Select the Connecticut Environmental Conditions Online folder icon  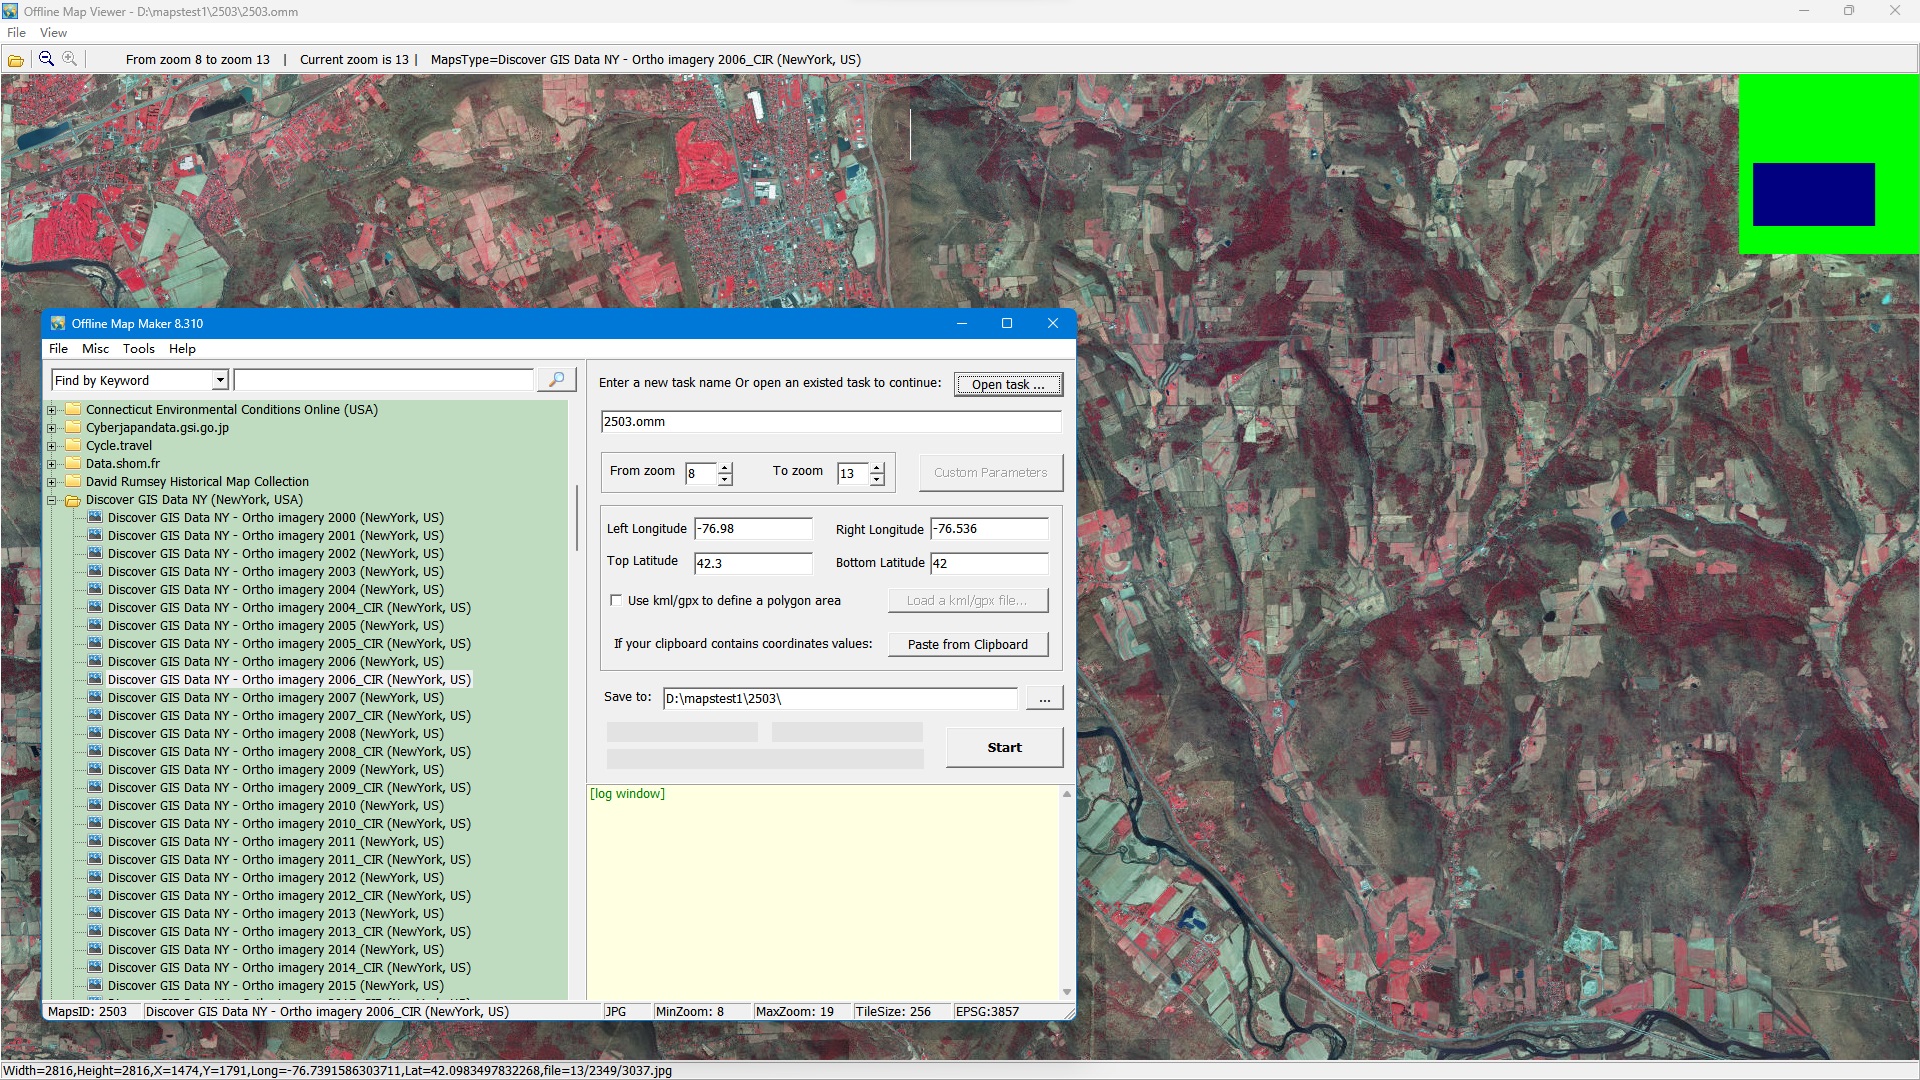(73, 409)
